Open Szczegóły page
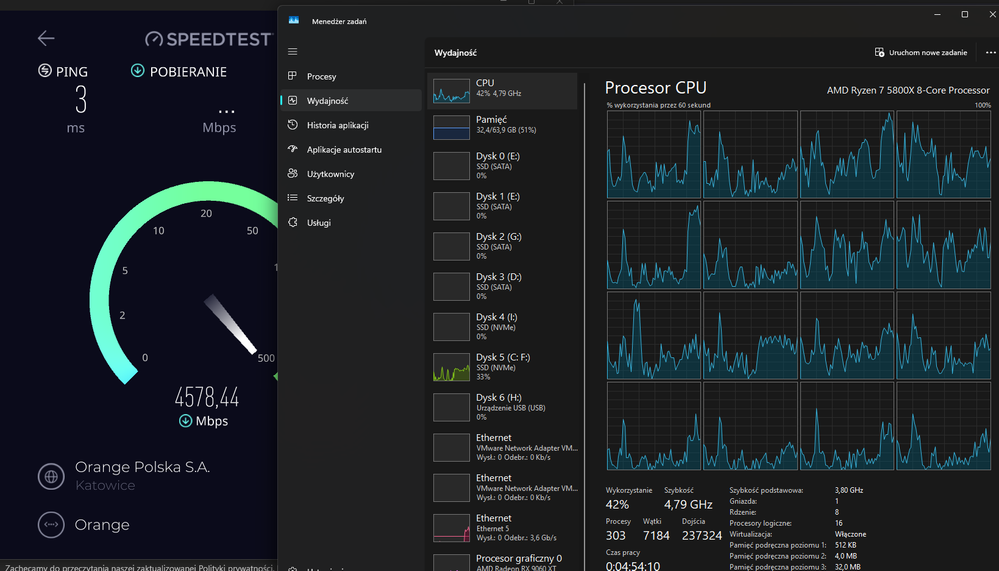 click(351, 198)
